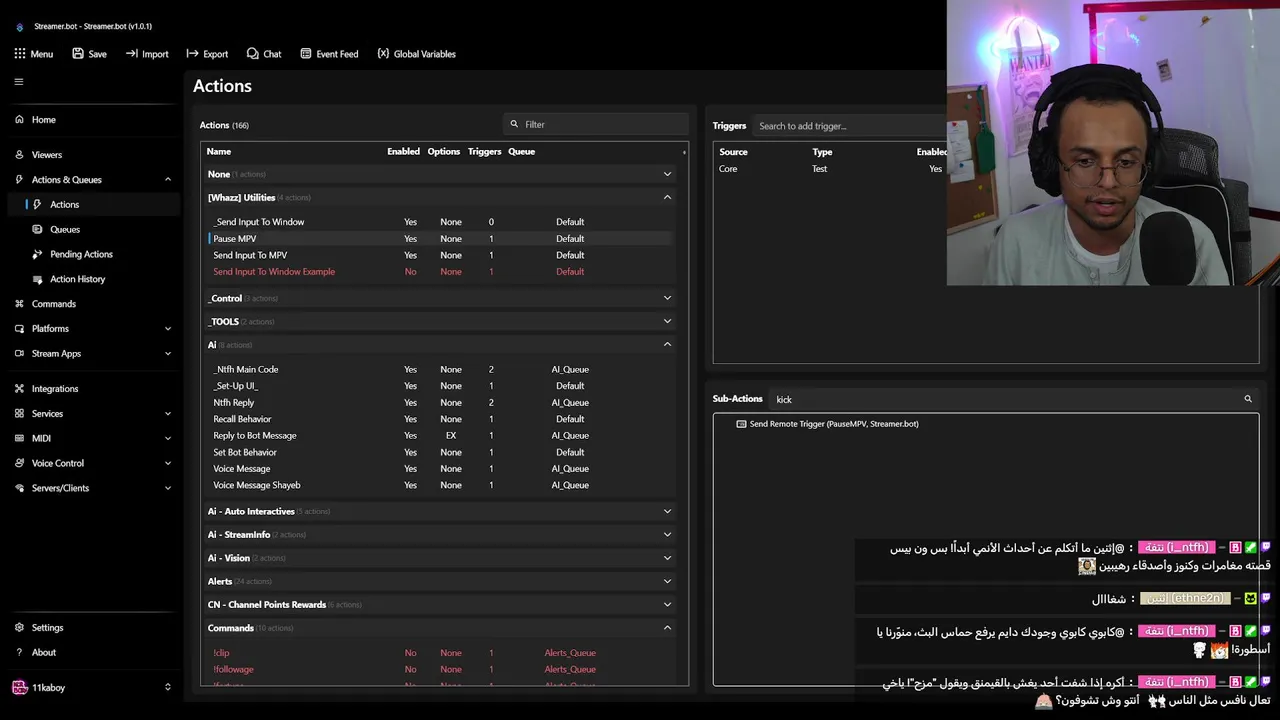Click the sub-actions search magnifier icon
Screen dimensions: 1280x720
[x=1248, y=399]
